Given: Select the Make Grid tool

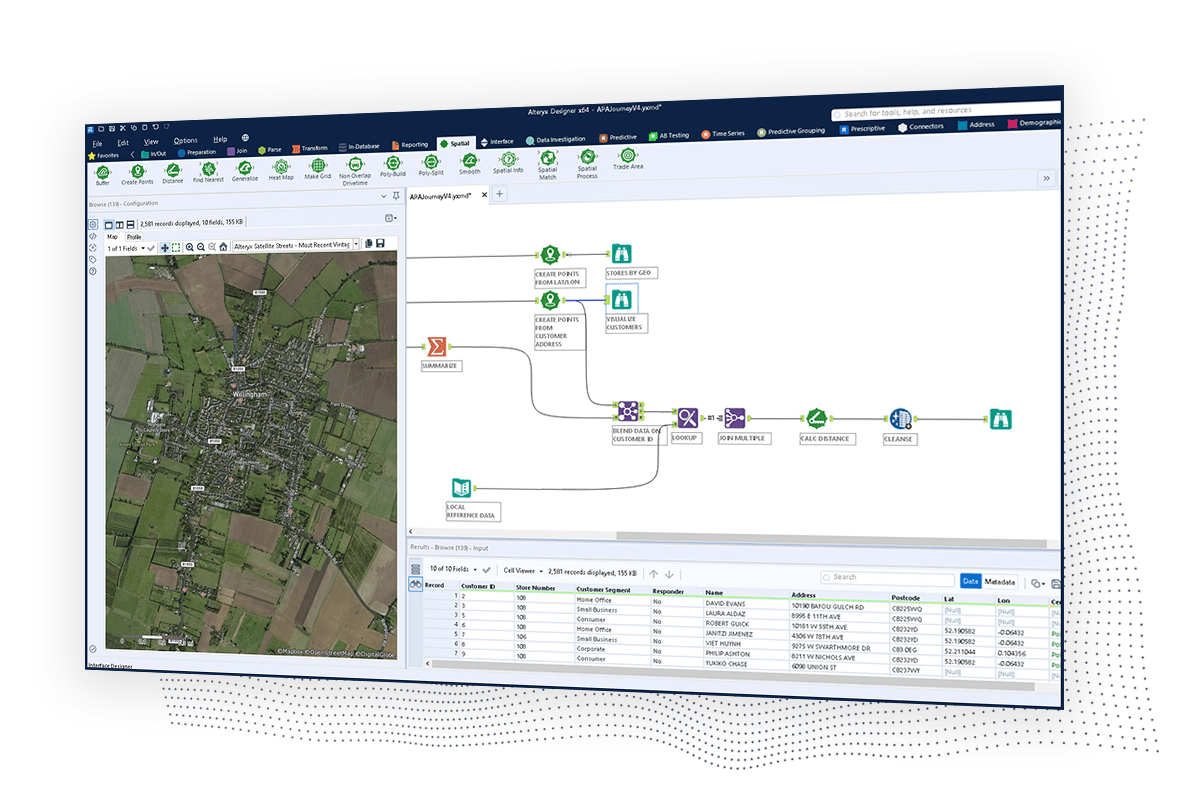Looking at the screenshot, I should point(317,169).
